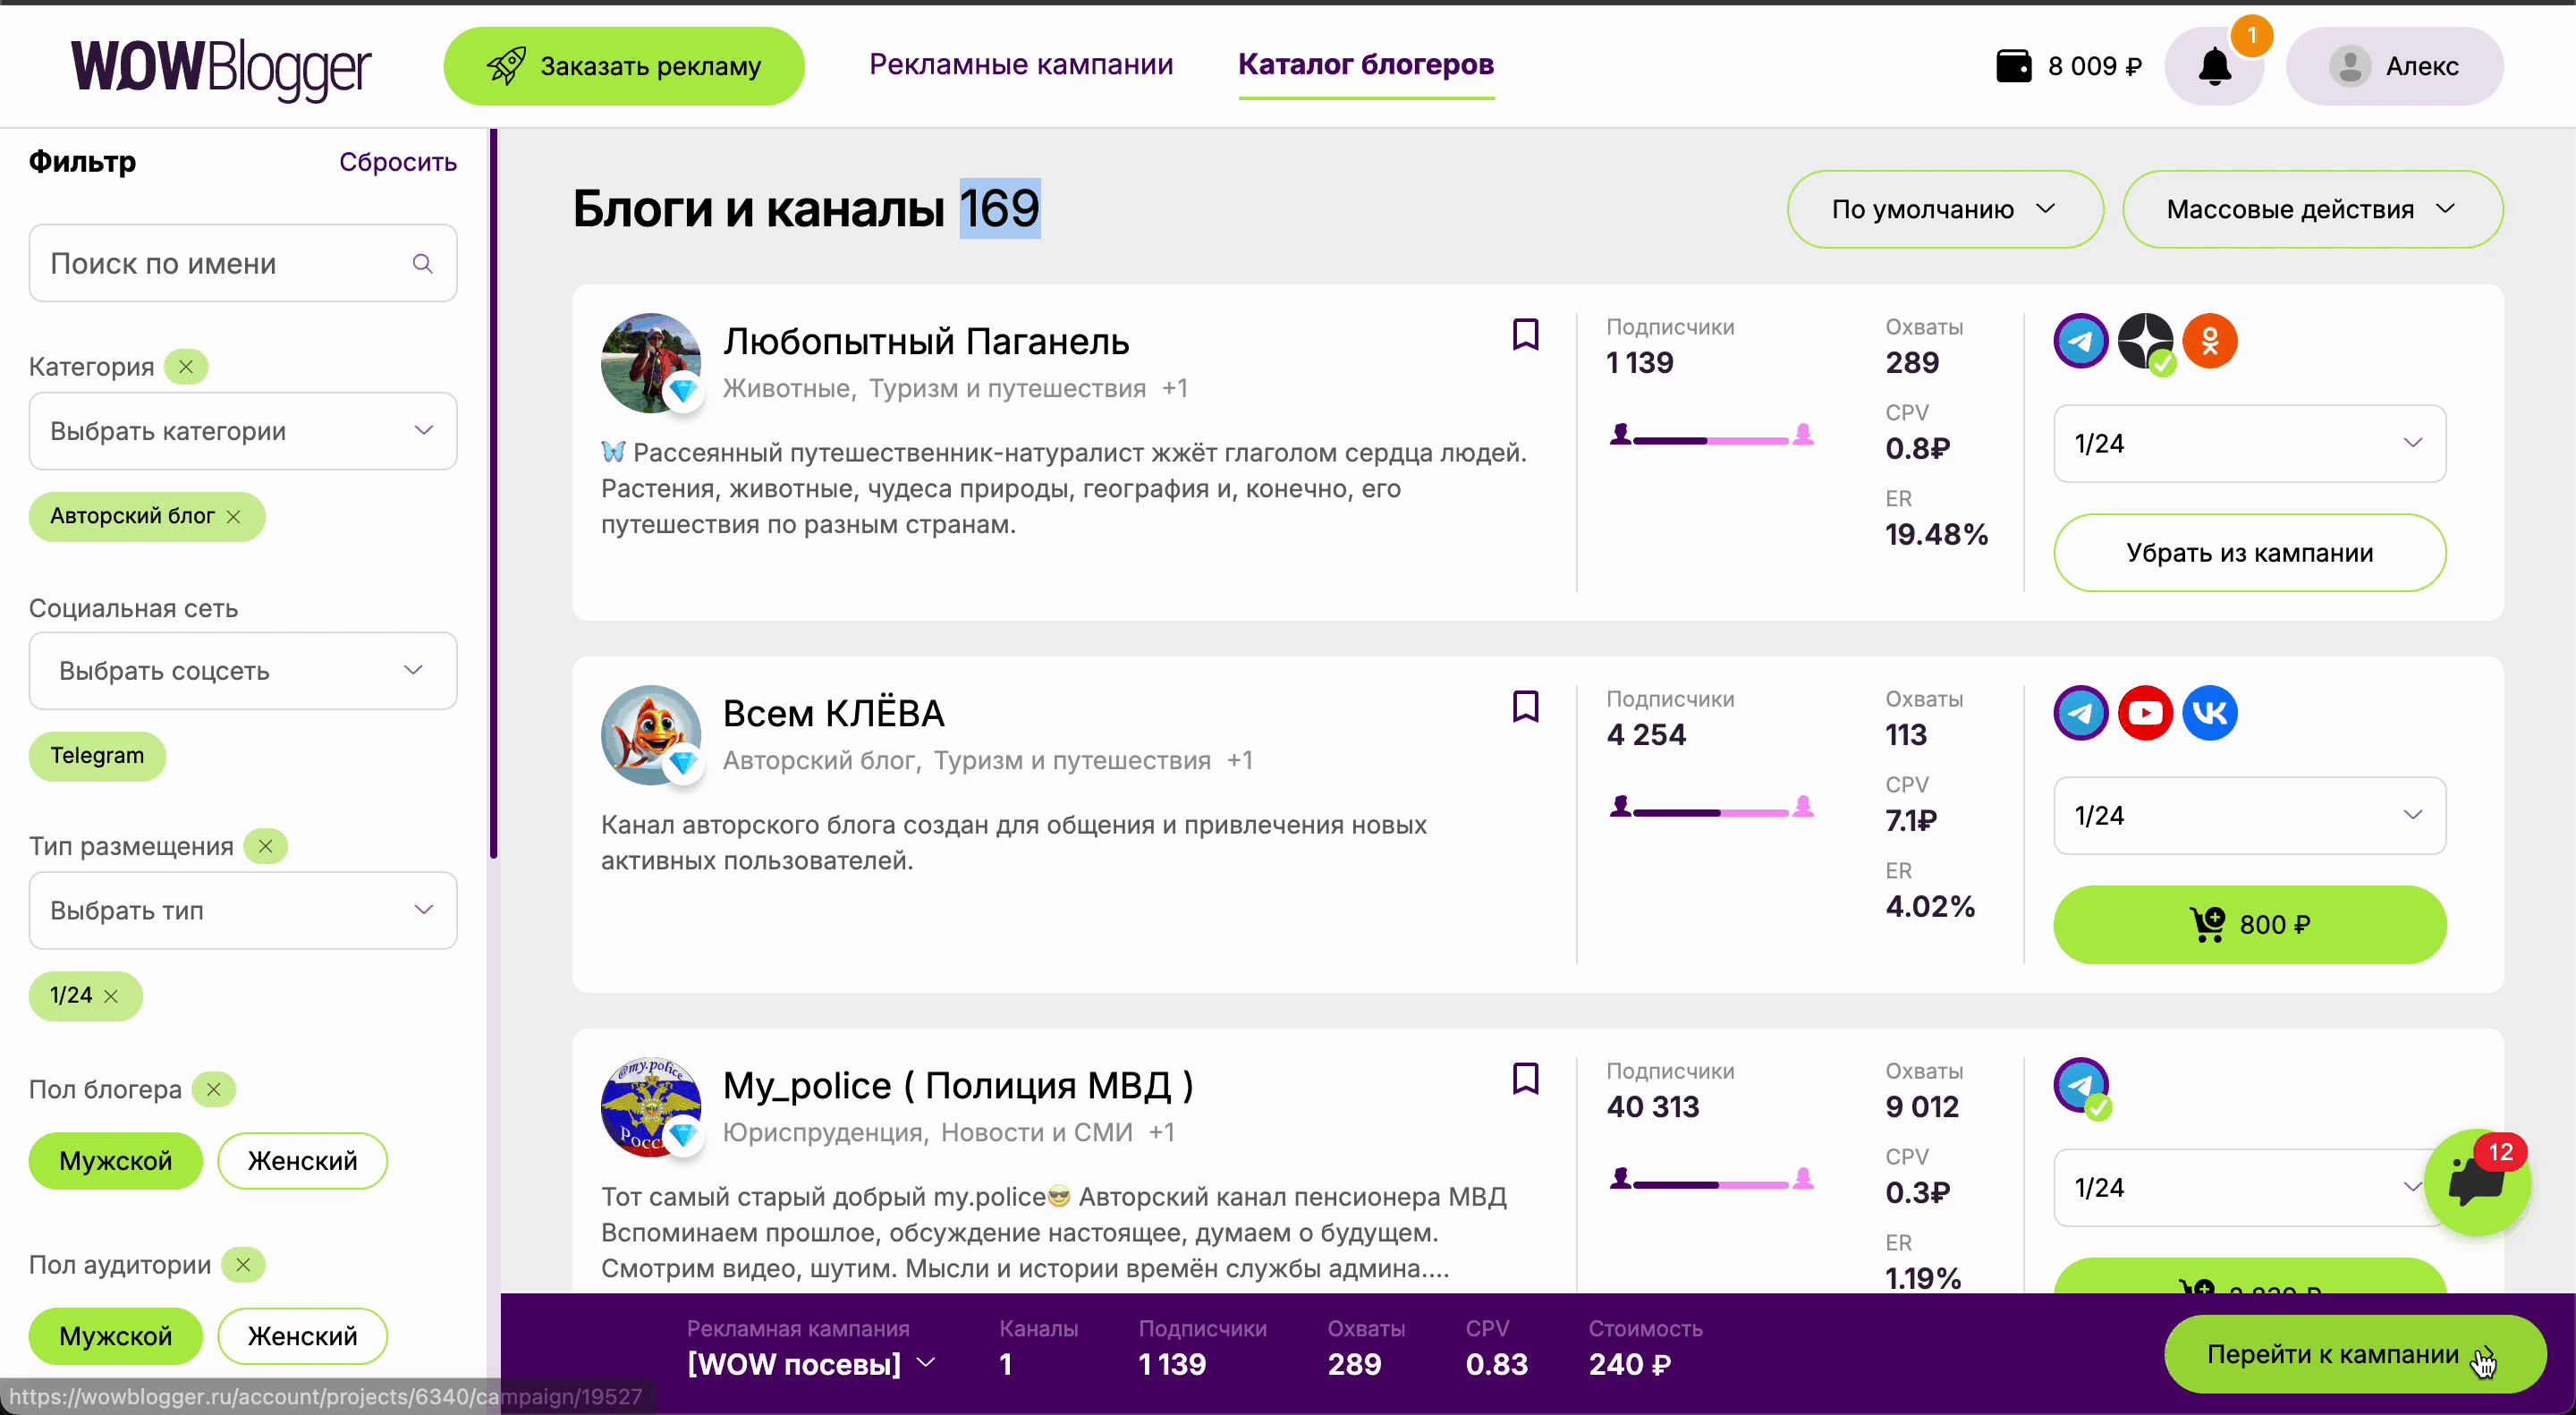Toggle Мужской audience gender filter
Image resolution: width=2576 pixels, height=1415 pixels.
point(115,1336)
